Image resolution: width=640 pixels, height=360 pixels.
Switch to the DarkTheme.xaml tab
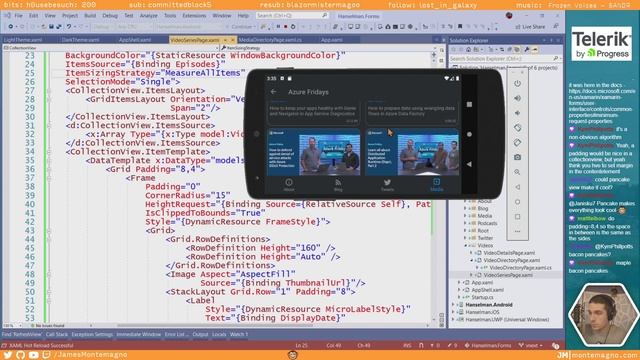[80, 40]
